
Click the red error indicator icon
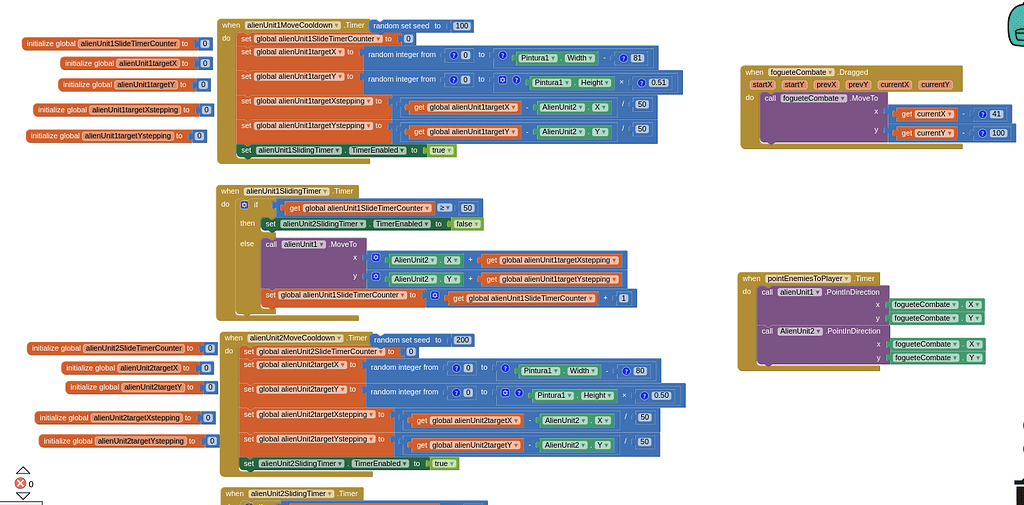click(x=20, y=484)
